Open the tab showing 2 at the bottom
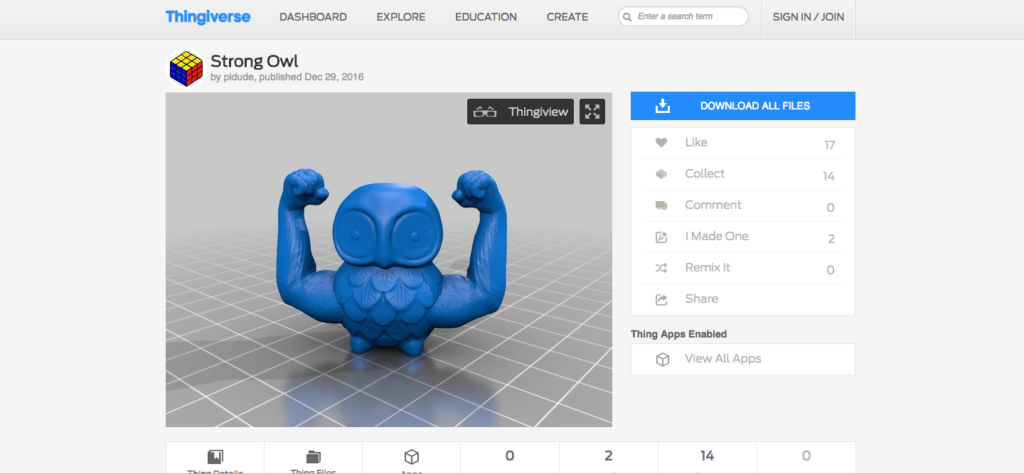Screen dimensions: 1024x474 coord(609,460)
